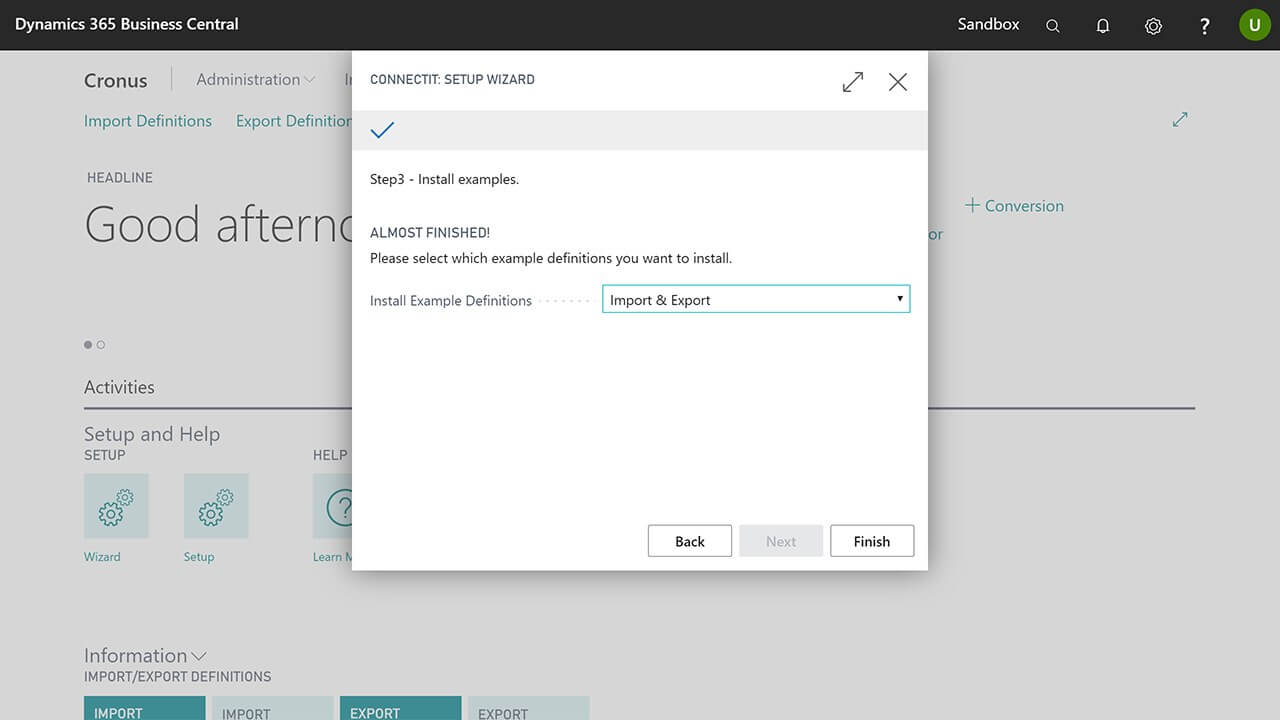The height and width of the screenshot is (720, 1280).
Task: Open the notifications bell
Action: tap(1103, 26)
